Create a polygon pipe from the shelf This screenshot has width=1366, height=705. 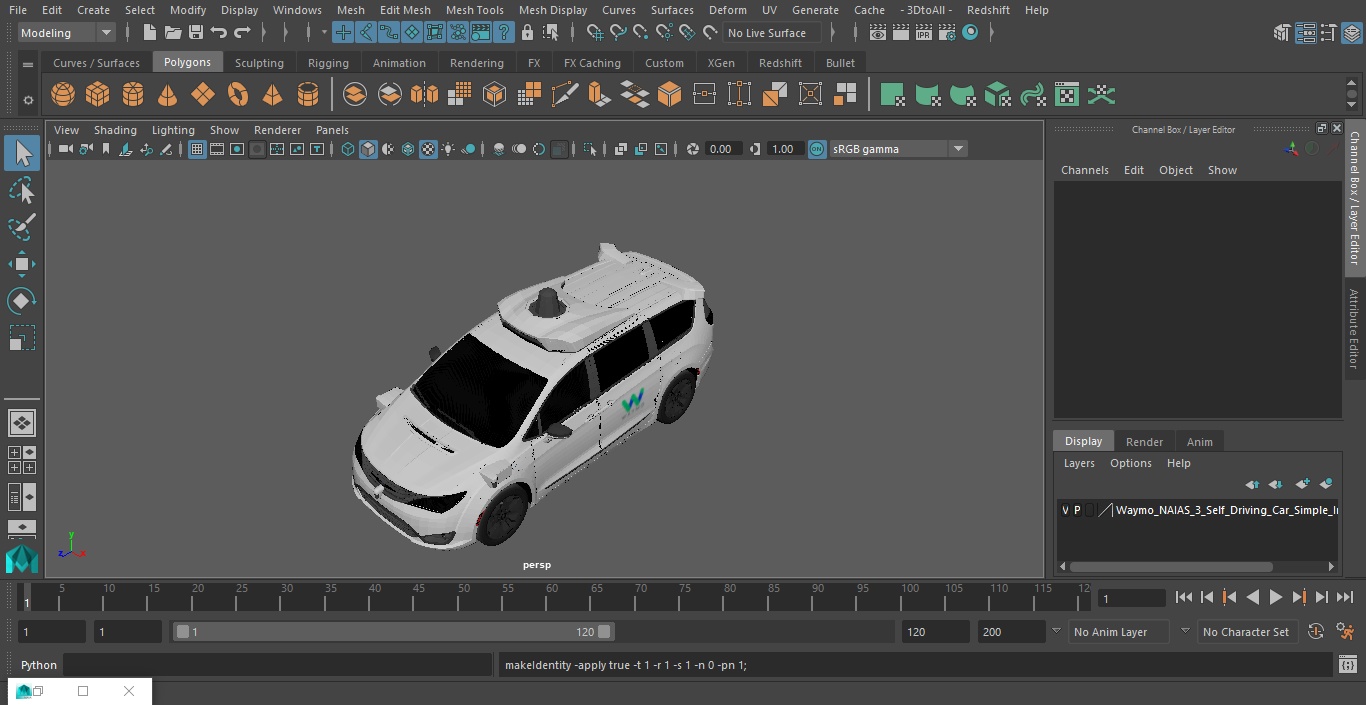tap(308, 95)
